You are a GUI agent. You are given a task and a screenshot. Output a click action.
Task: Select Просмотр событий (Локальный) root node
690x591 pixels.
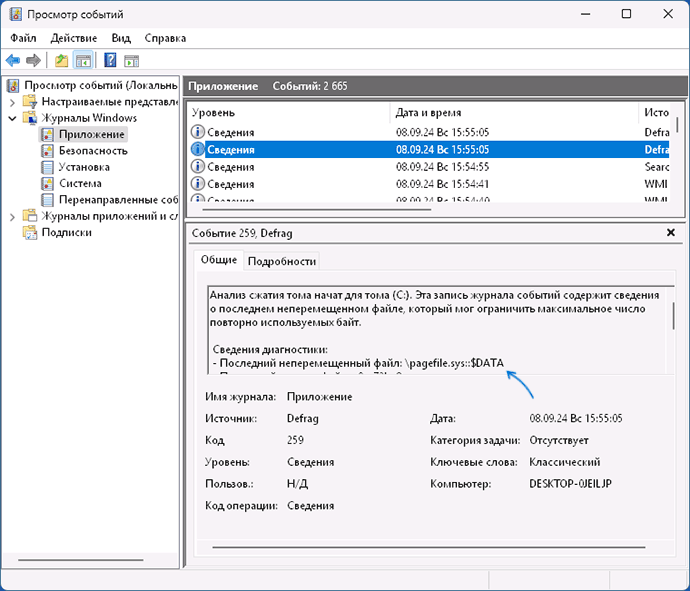100,85
